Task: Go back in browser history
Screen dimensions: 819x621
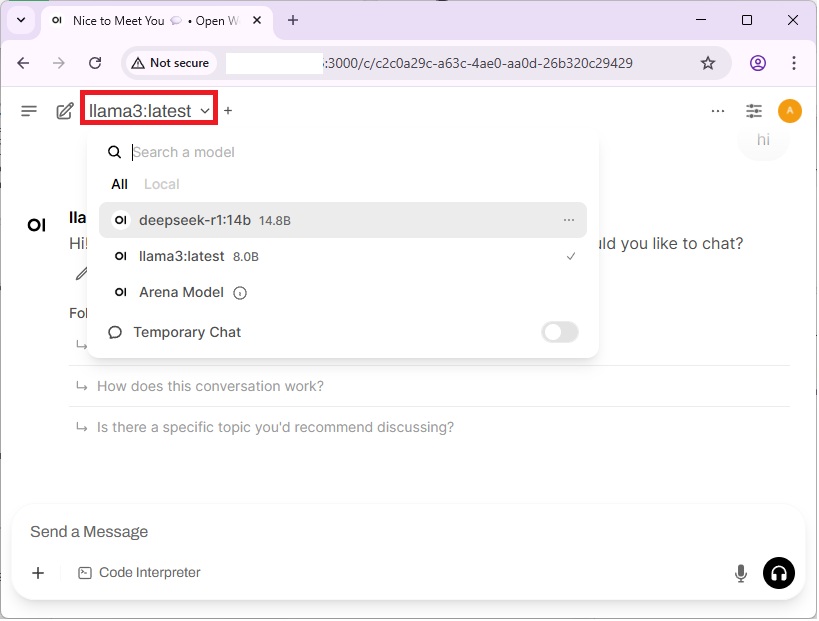Action: point(24,63)
